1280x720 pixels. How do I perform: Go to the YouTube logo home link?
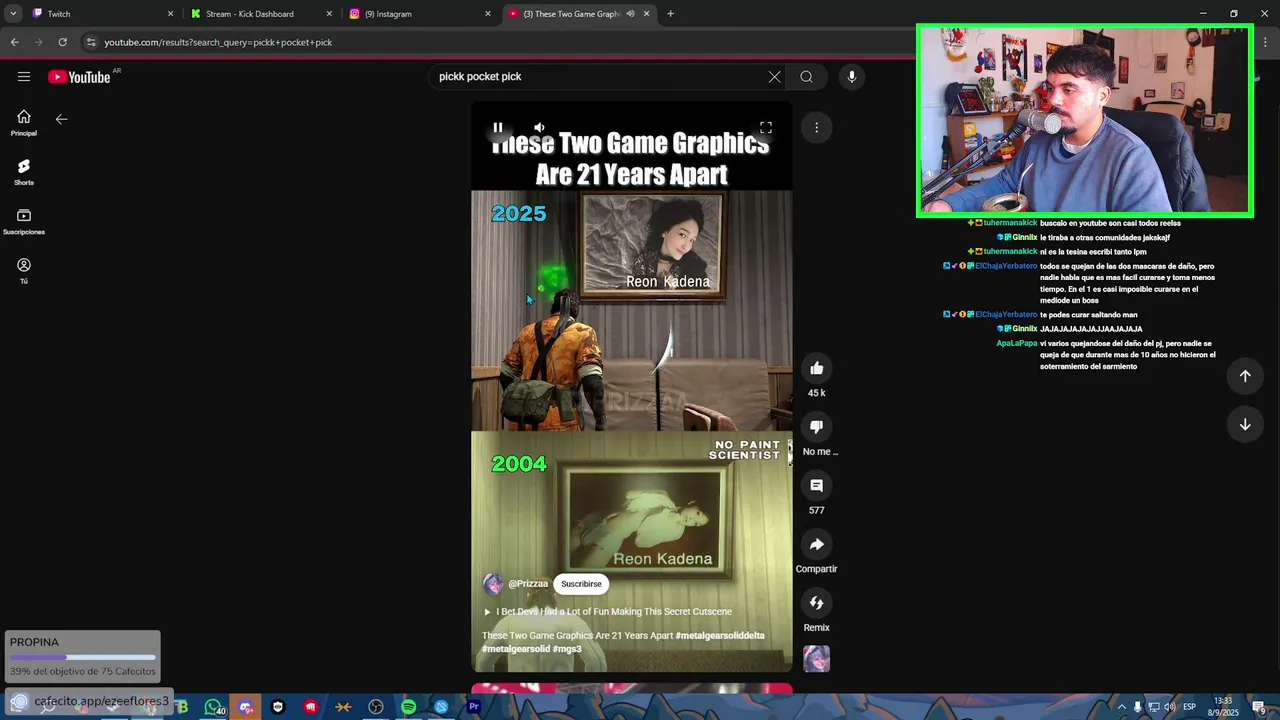click(x=79, y=77)
